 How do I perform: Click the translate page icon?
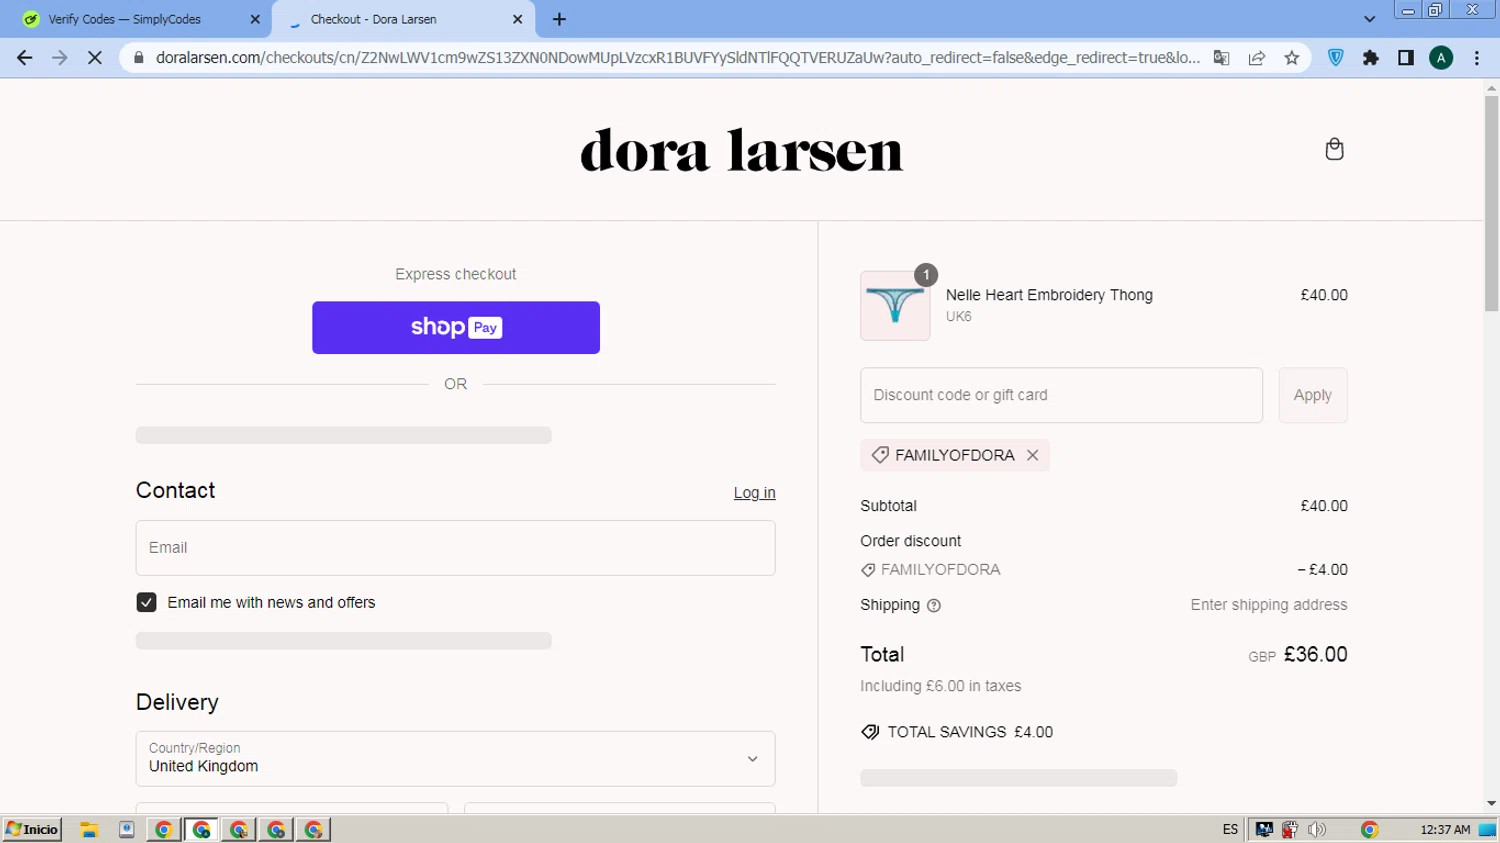[1221, 58]
